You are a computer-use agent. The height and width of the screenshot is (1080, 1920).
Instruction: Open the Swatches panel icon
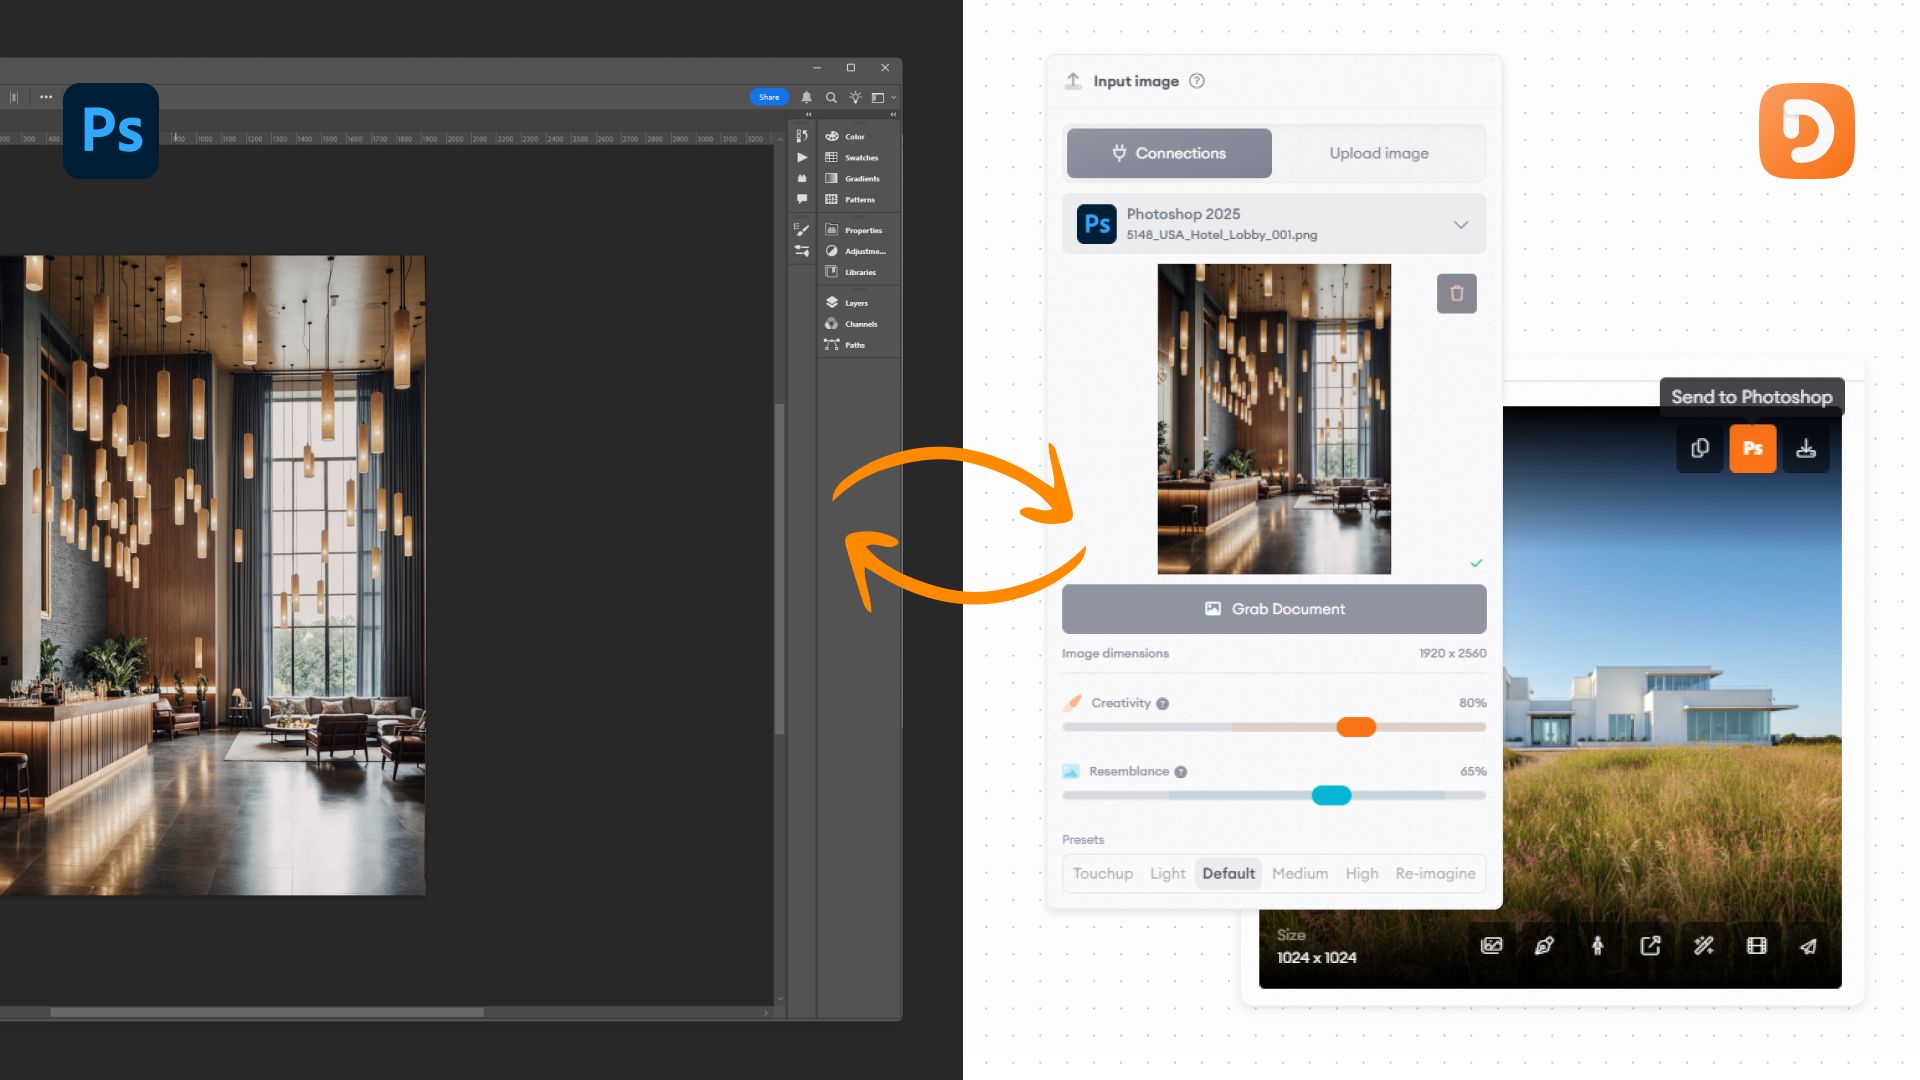pos(832,157)
